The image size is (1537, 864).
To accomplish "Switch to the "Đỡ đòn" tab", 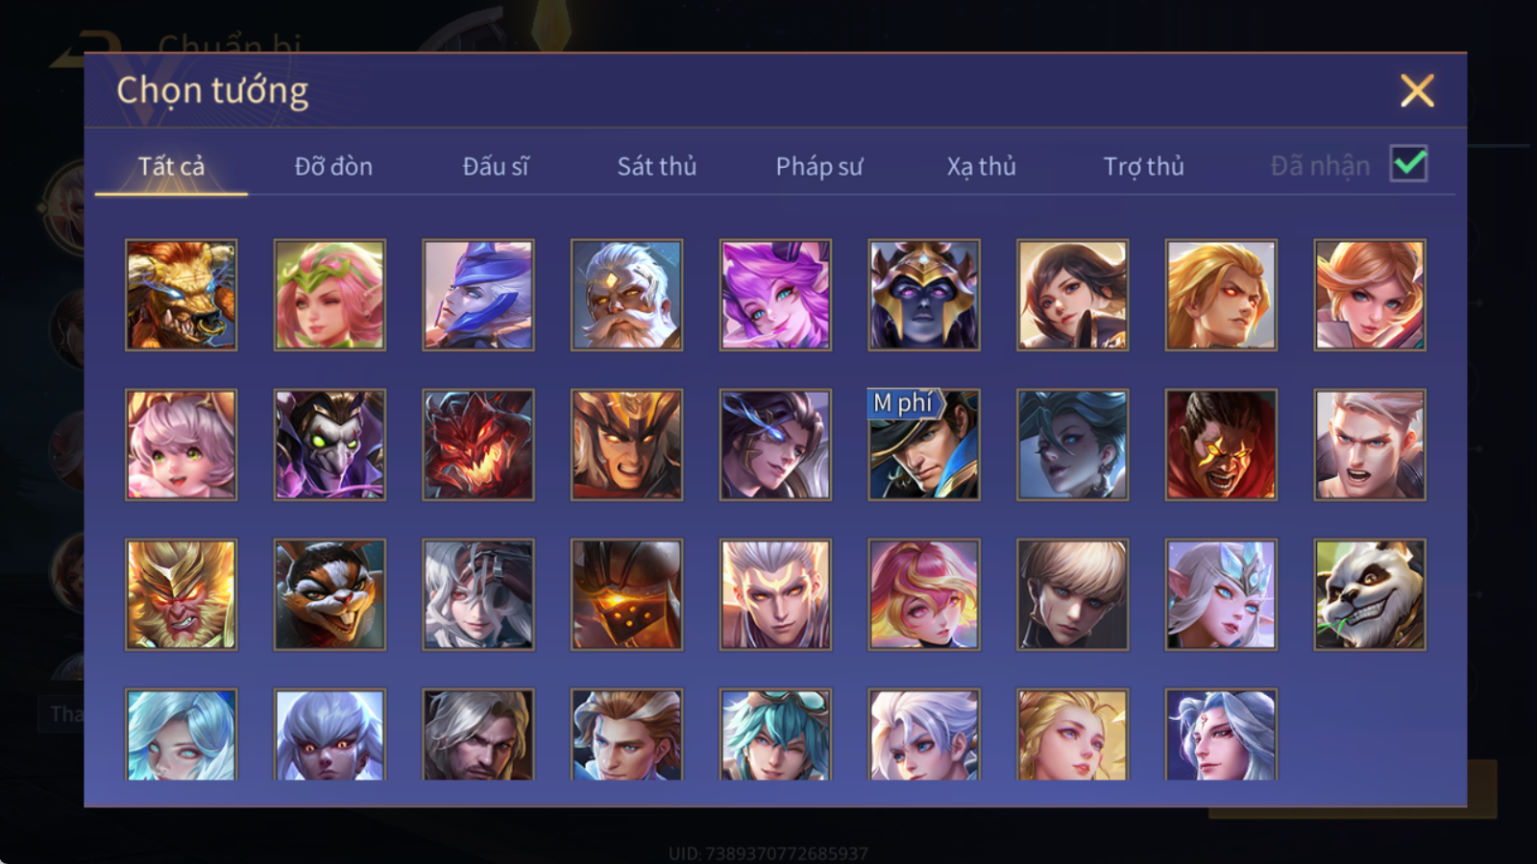I will [x=334, y=166].
